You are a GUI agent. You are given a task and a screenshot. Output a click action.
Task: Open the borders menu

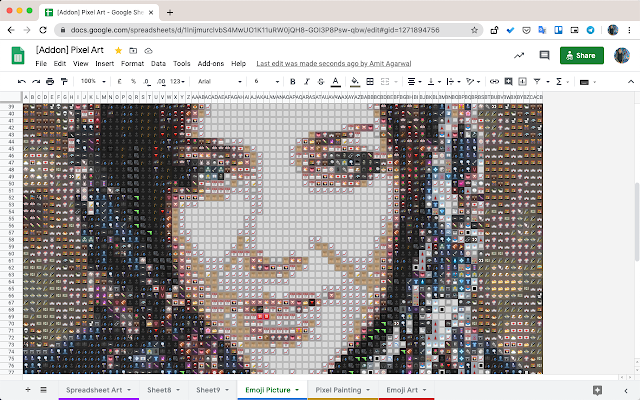pyautogui.click(x=370, y=82)
